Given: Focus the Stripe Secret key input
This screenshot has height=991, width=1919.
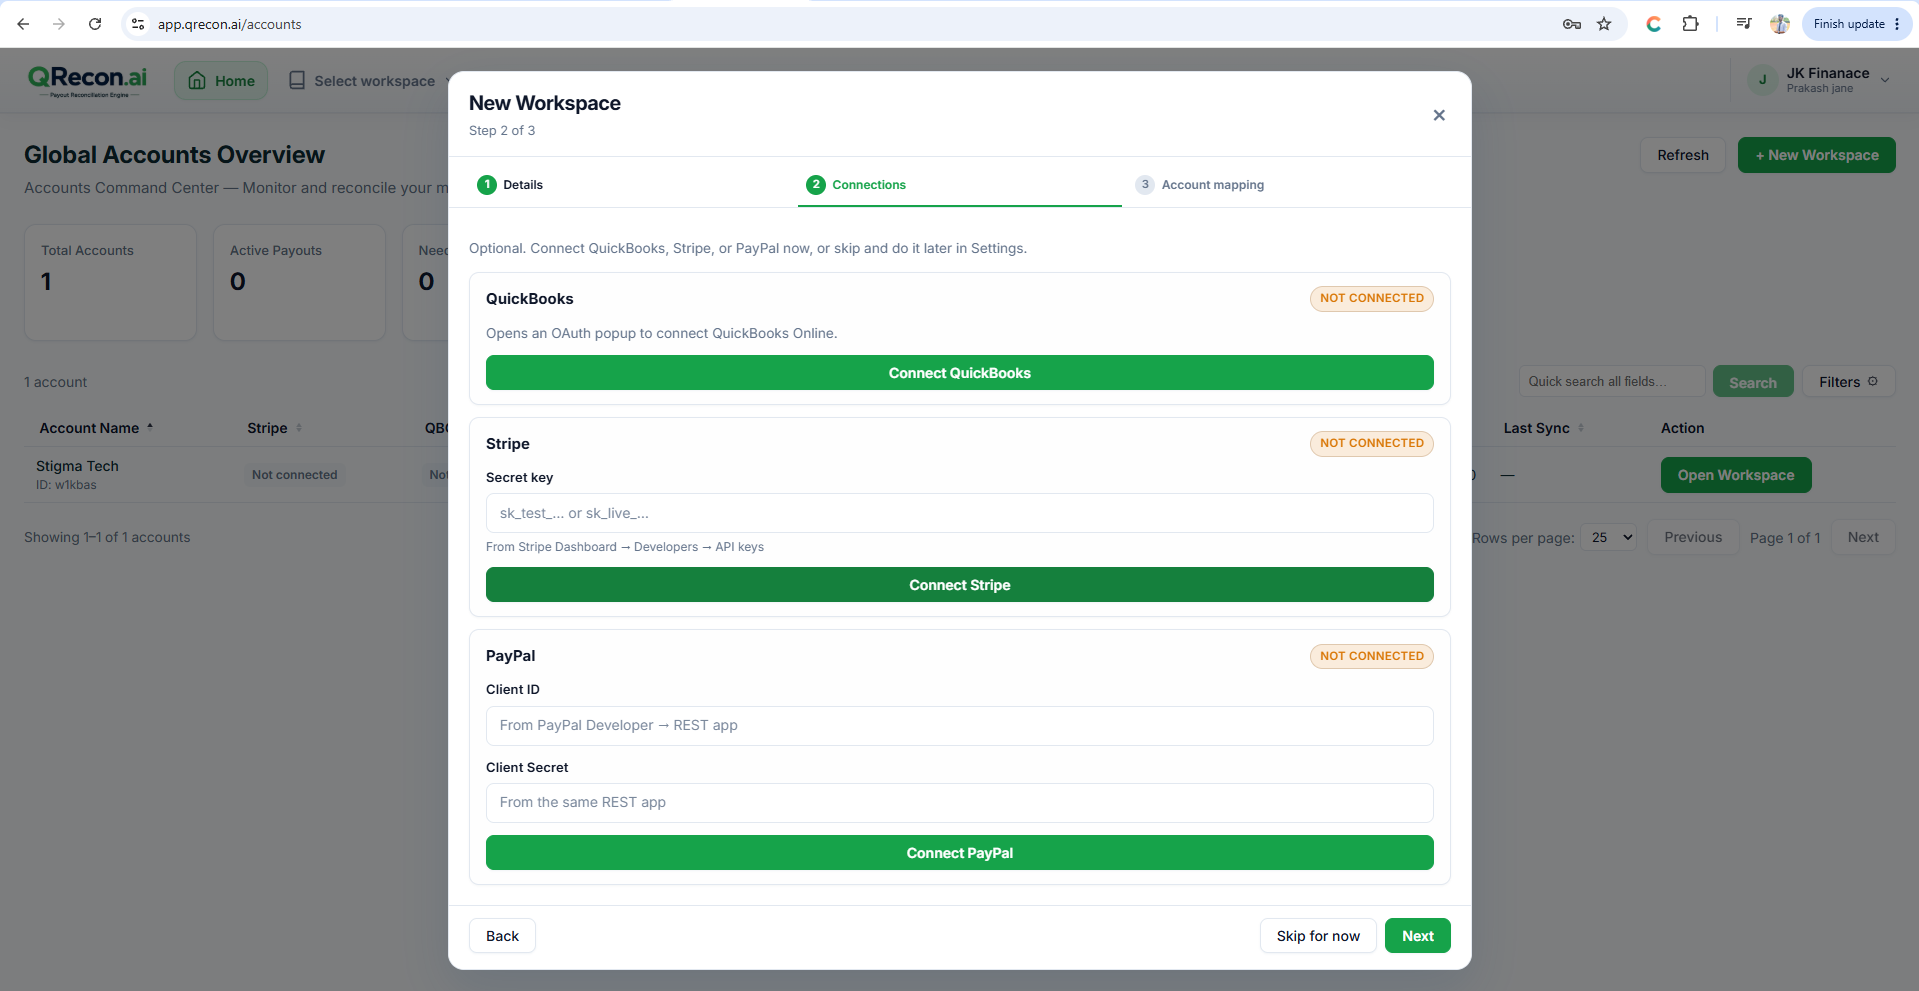Looking at the screenshot, I should click(x=960, y=513).
